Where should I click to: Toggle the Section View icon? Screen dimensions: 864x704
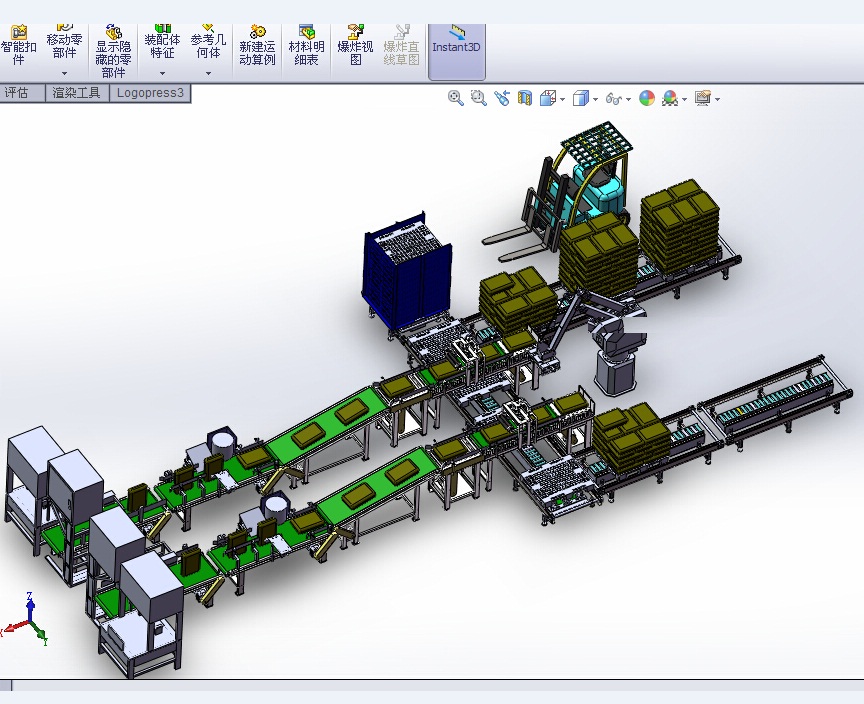click(x=524, y=98)
